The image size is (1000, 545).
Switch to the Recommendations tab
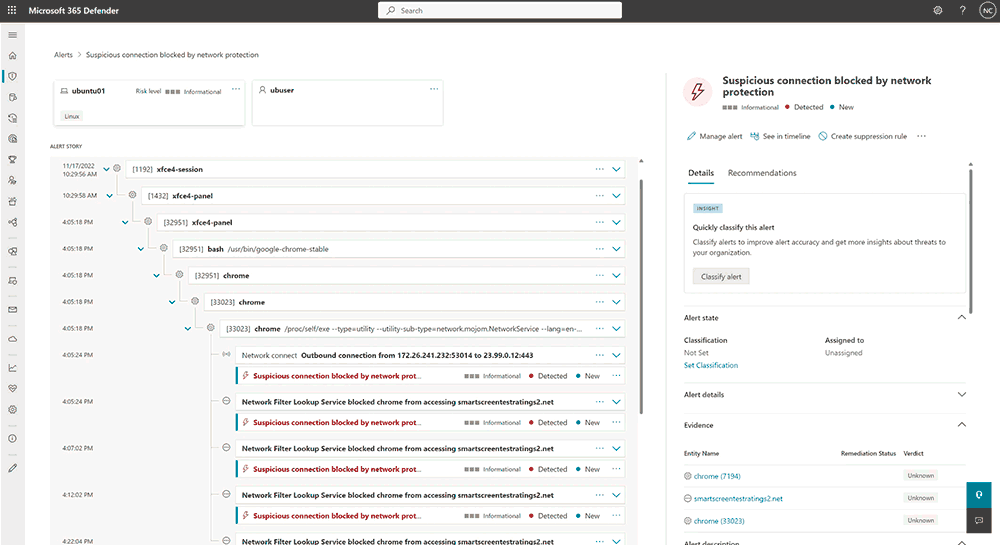click(x=761, y=173)
